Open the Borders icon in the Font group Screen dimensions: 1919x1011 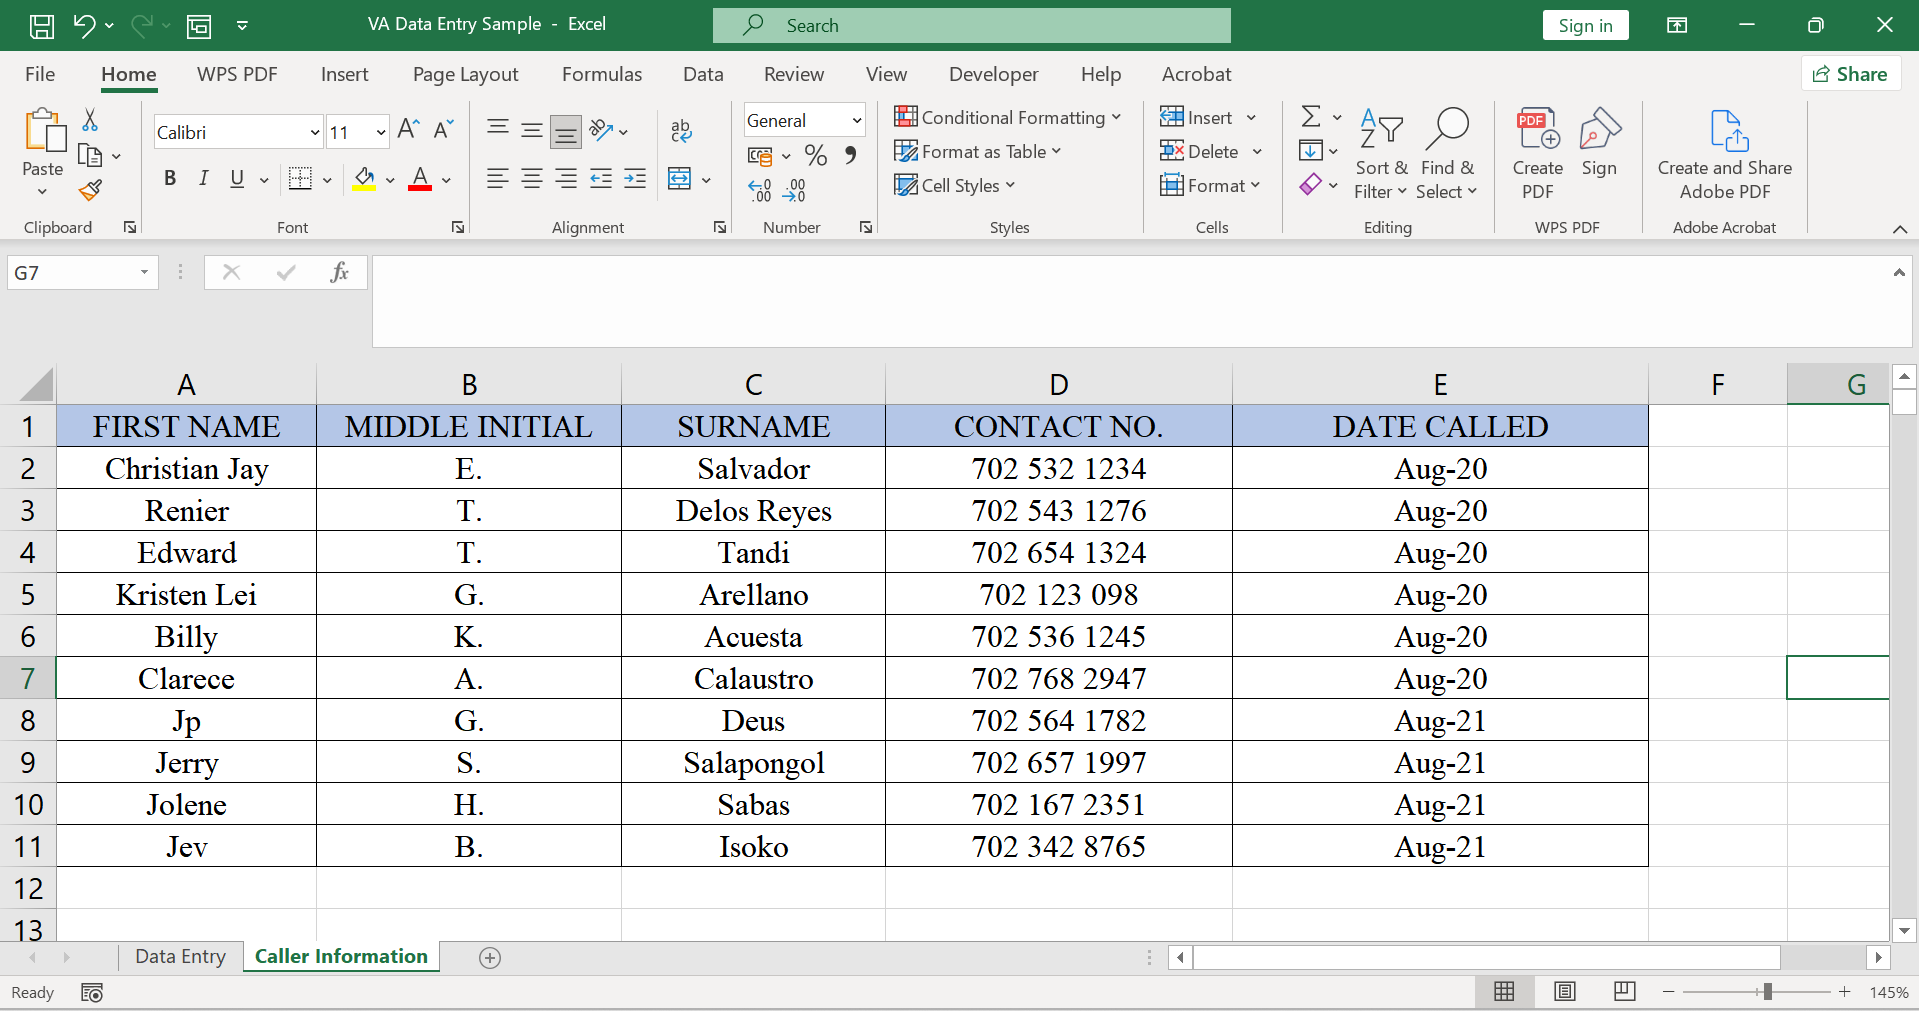[300, 179]
